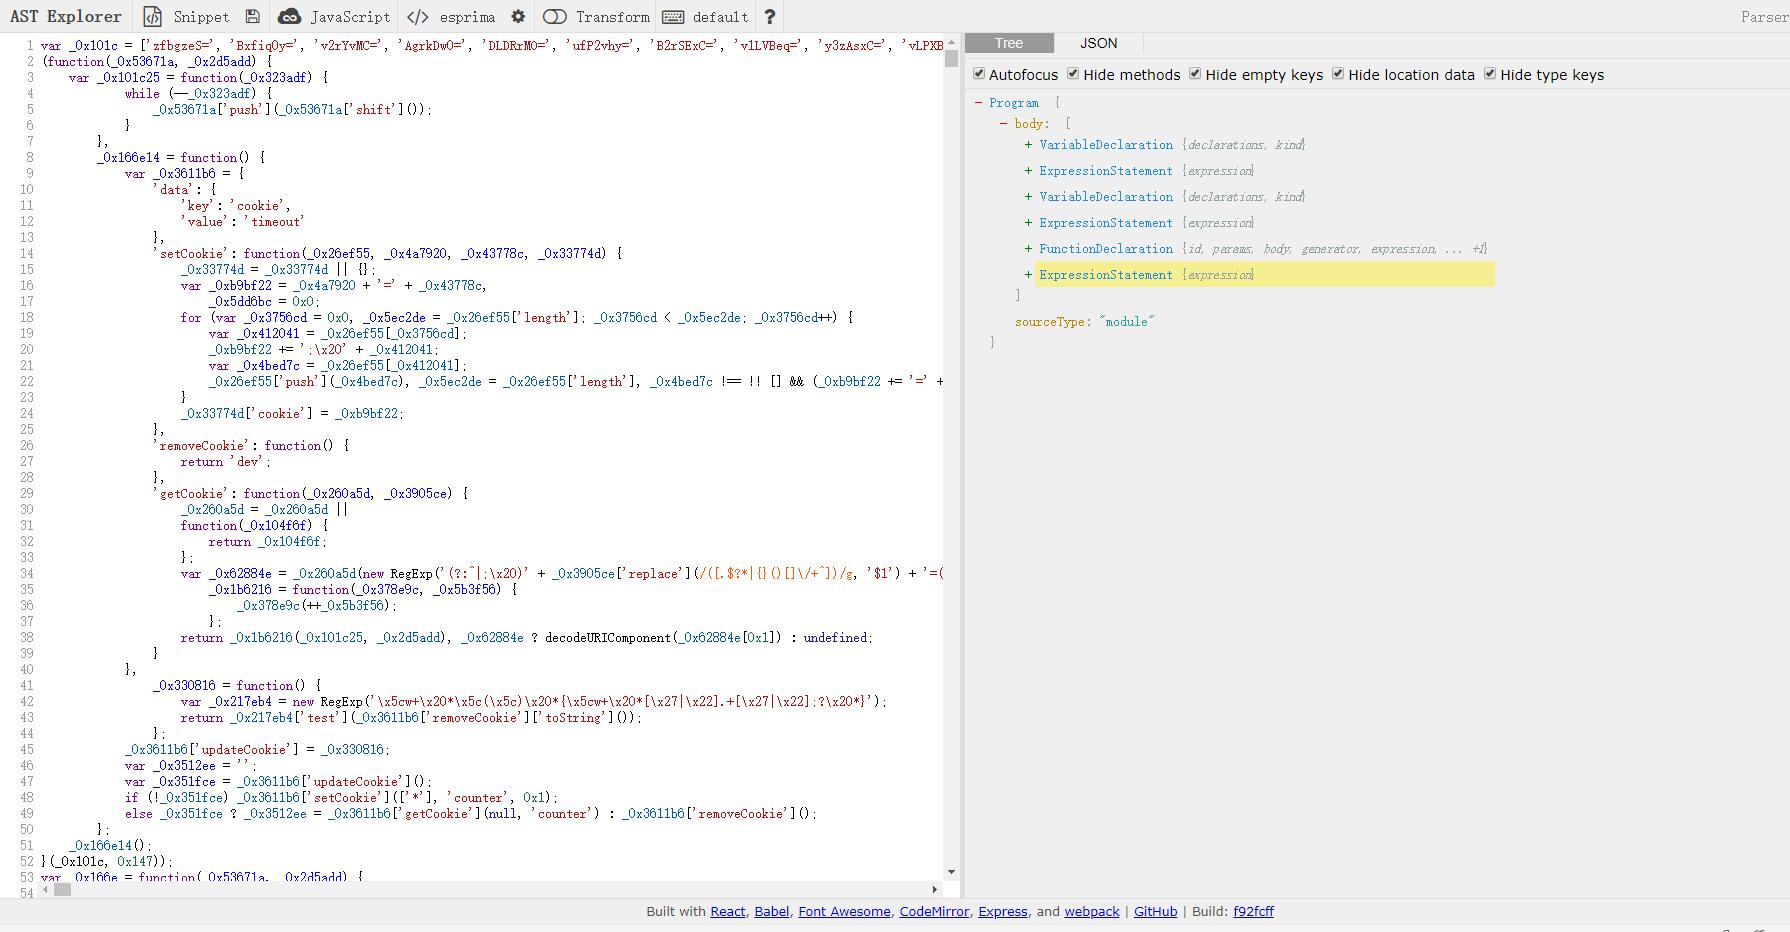Viewport: 1790px width, 932px height.
Task: Open the Babel link in footer
Action: pos(771,911)
